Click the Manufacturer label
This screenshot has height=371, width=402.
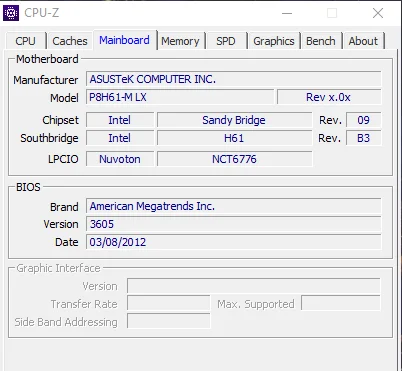pyautogui.click(x=46, y=80)
